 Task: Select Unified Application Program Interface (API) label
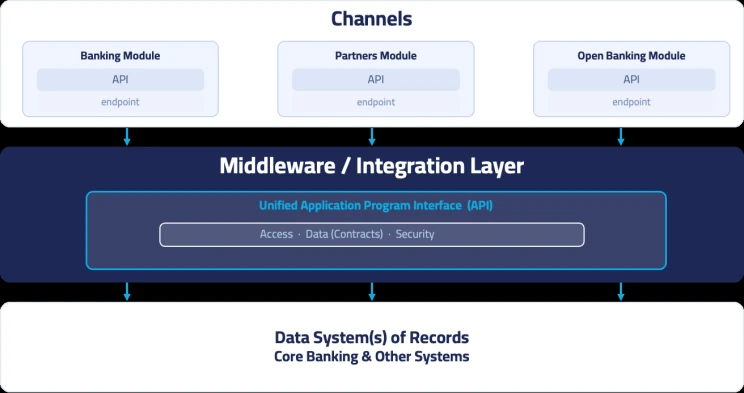(x=376, y=206)
